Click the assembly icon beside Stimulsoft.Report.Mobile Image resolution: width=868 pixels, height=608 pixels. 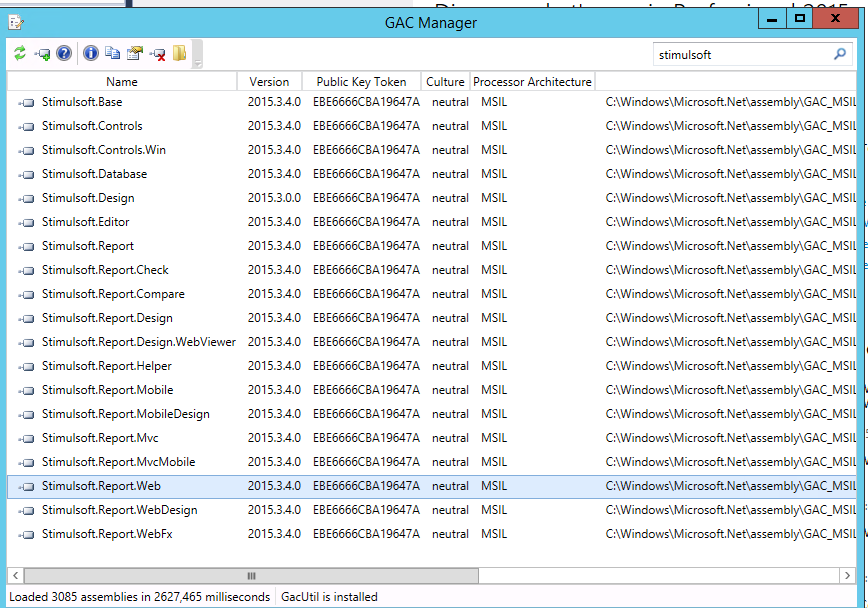[27, 390]
